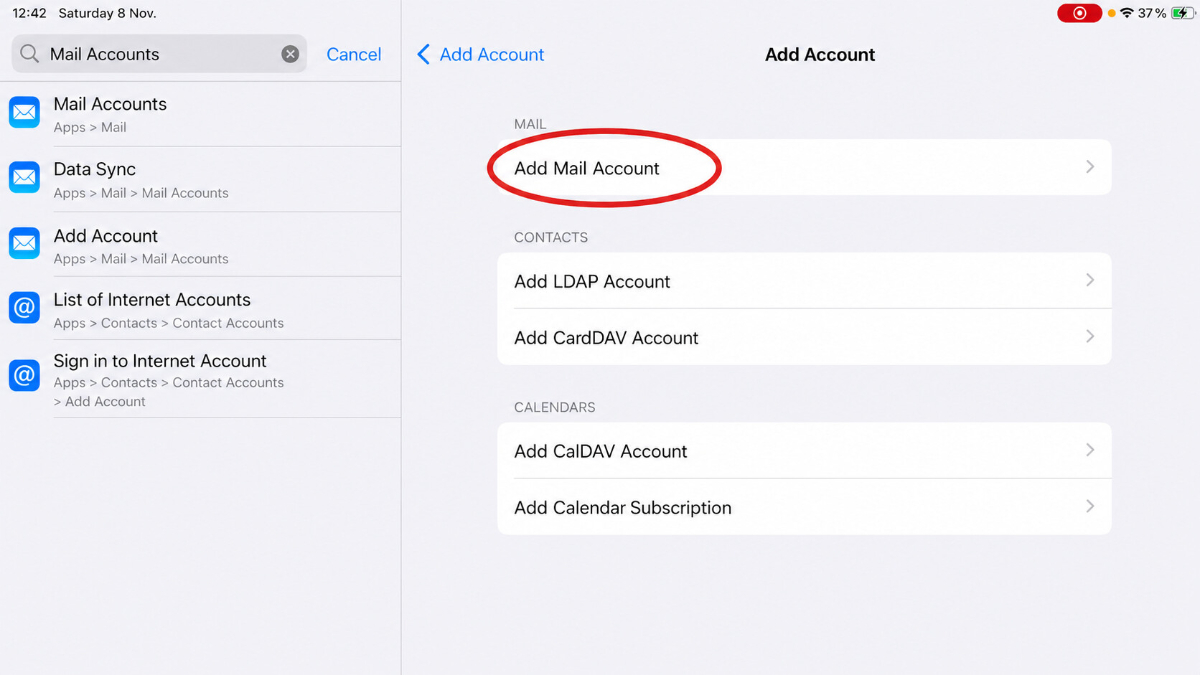The width and height of the screenshot is (1200, 675).
Task: Click the Apps > Mail > Mail Accounts path under Data Sync
Action: pos(141,193)
